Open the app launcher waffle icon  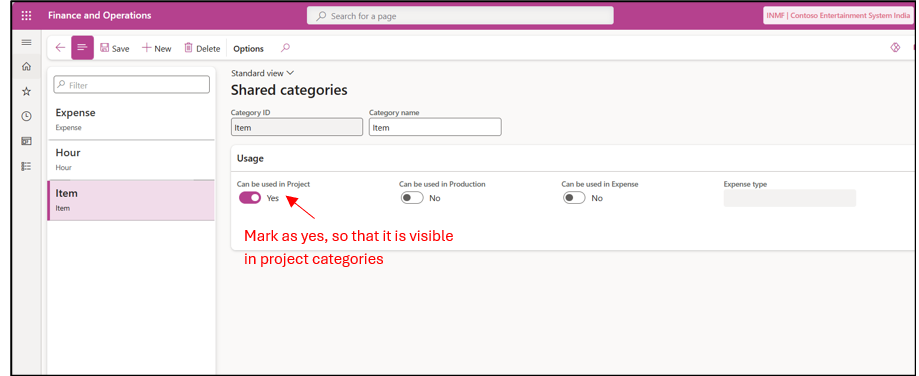(26, 16)
